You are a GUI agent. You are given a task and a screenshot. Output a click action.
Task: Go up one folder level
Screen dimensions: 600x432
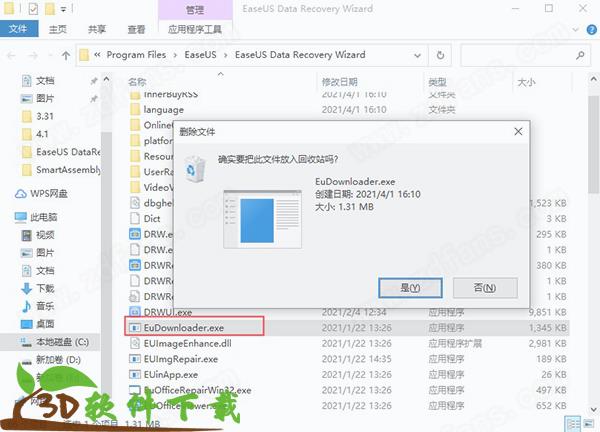pos(66,56)
